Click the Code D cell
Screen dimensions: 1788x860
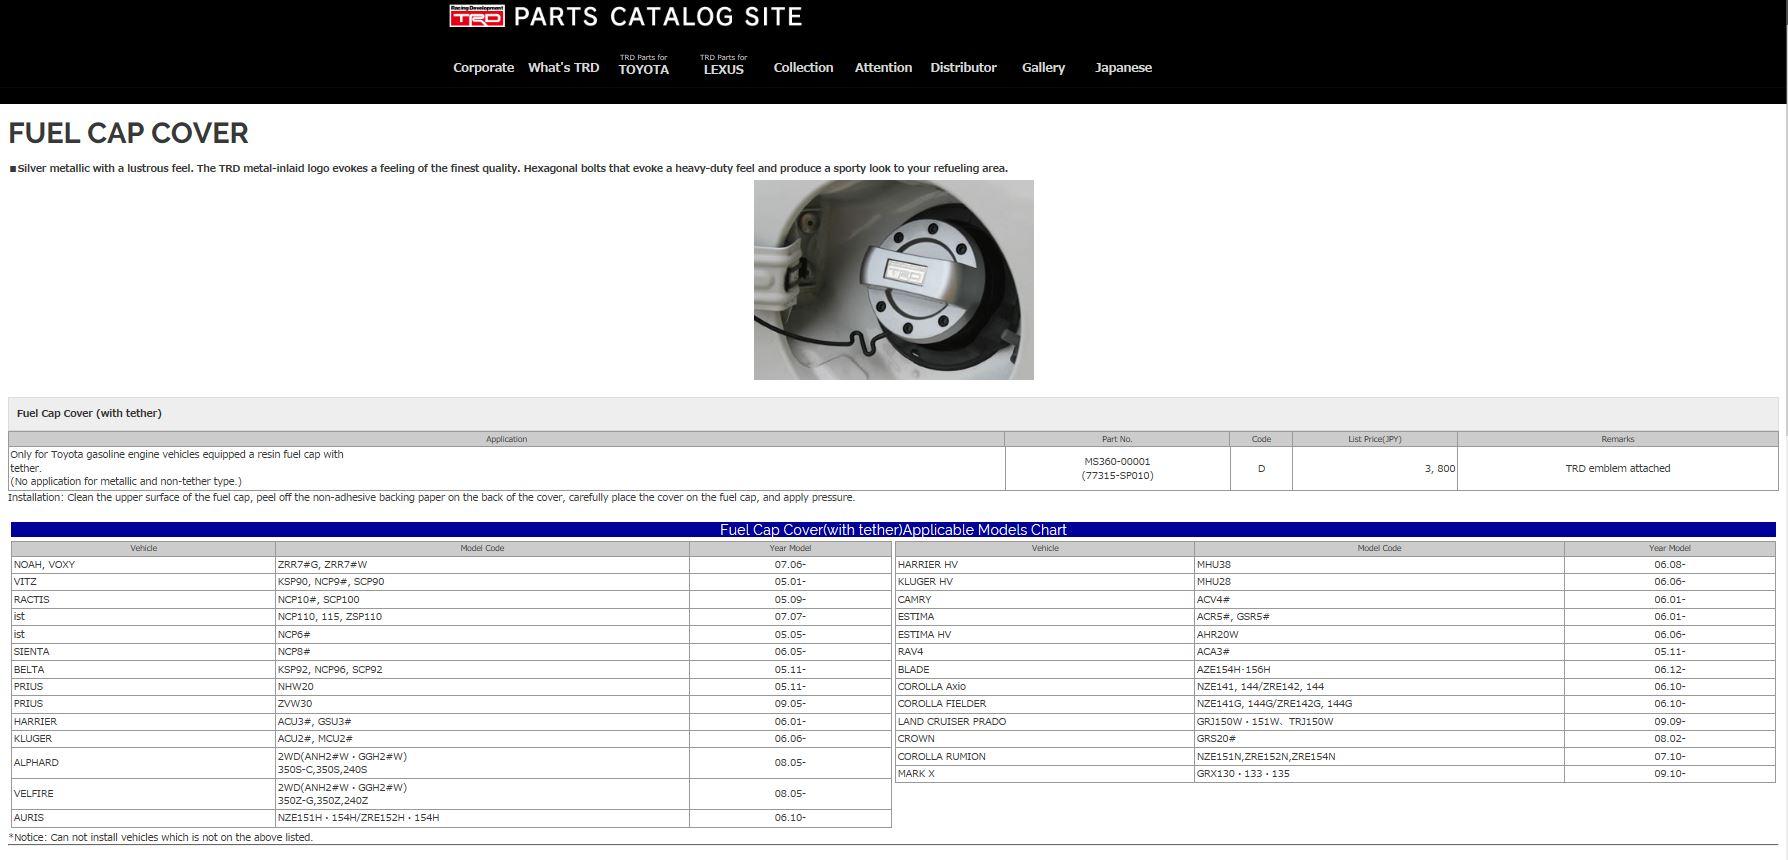[1261, 468]
